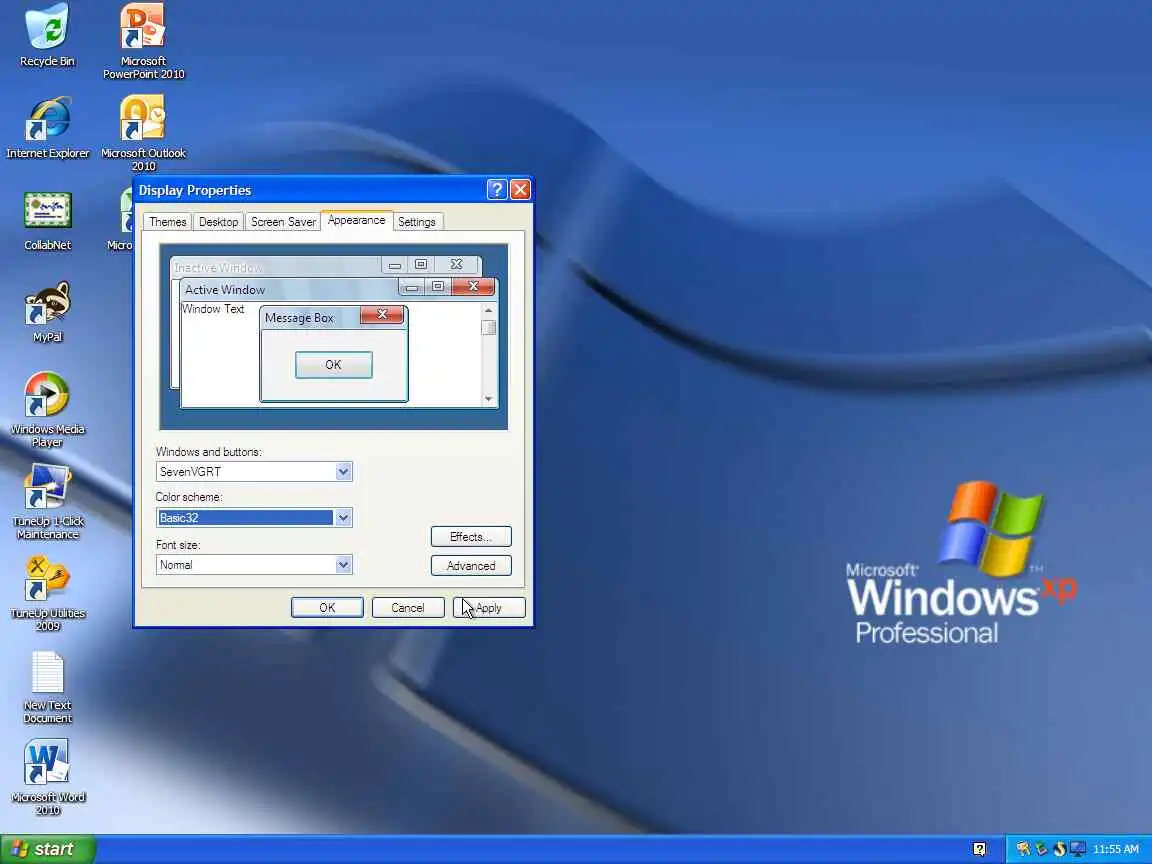Click the Active Window preview title bar
This screenshot has height=864, width=1152.
tap(290, 289)
